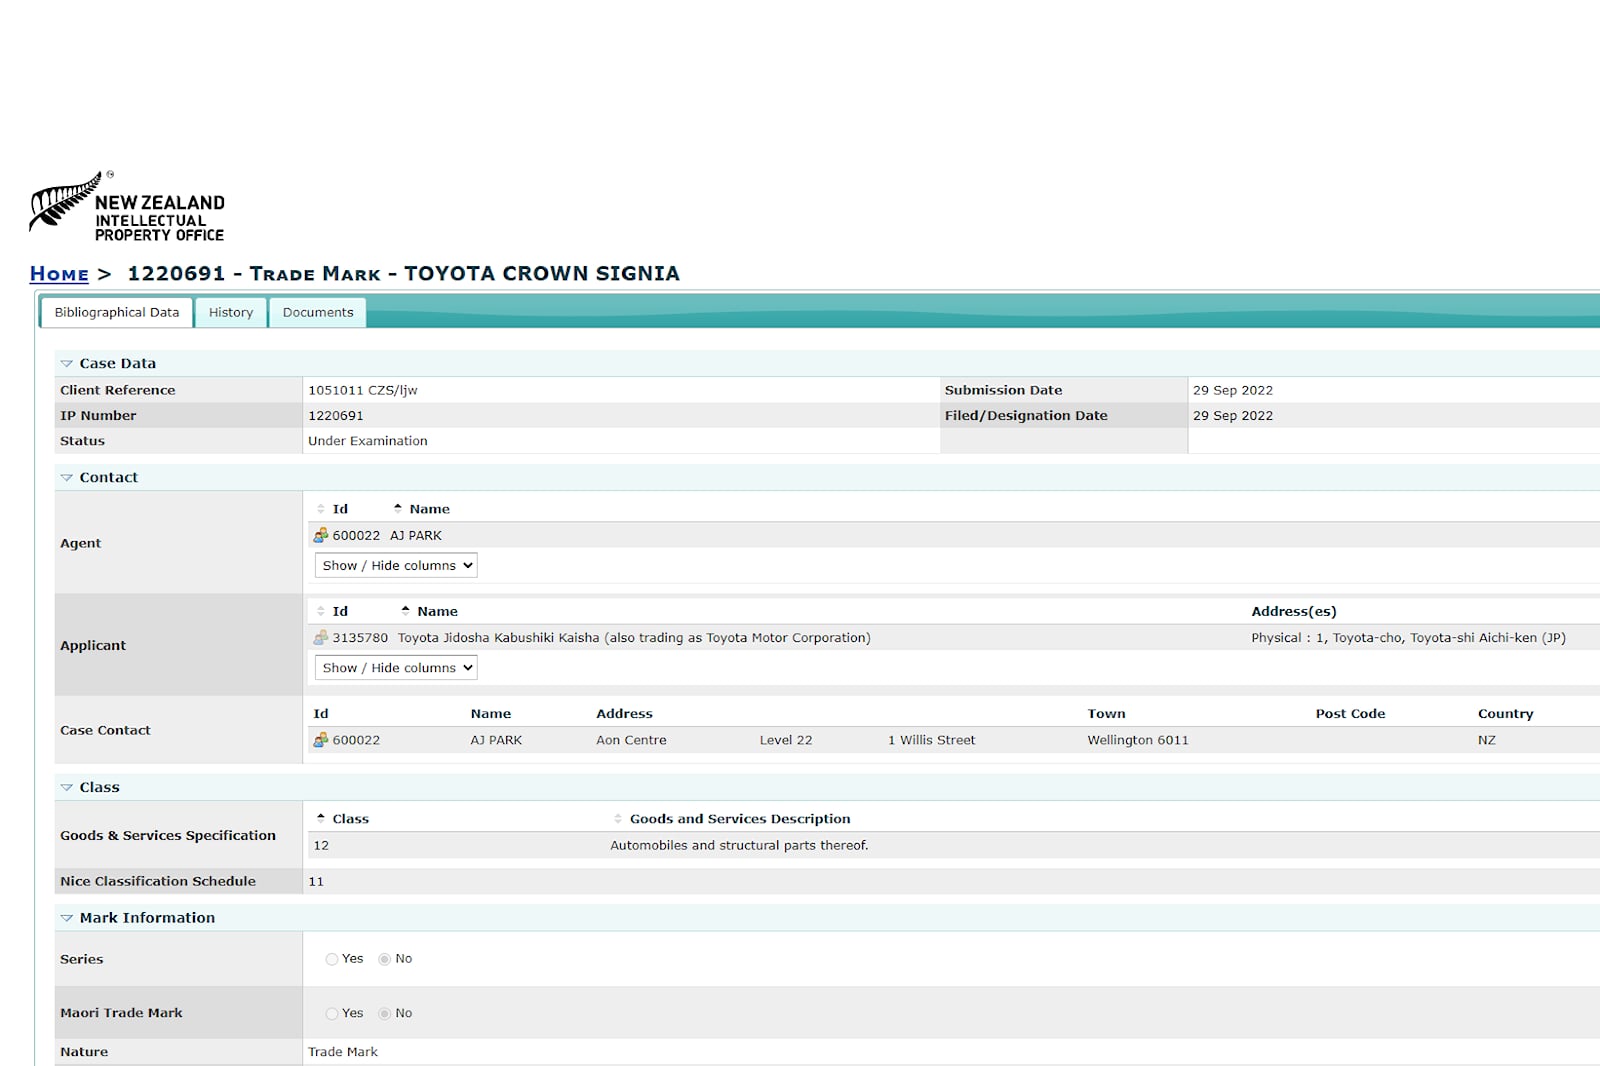1600x1066 pixels.
Task: Click client reference 1051011 CZS/ljw
Action: (363, 390)
